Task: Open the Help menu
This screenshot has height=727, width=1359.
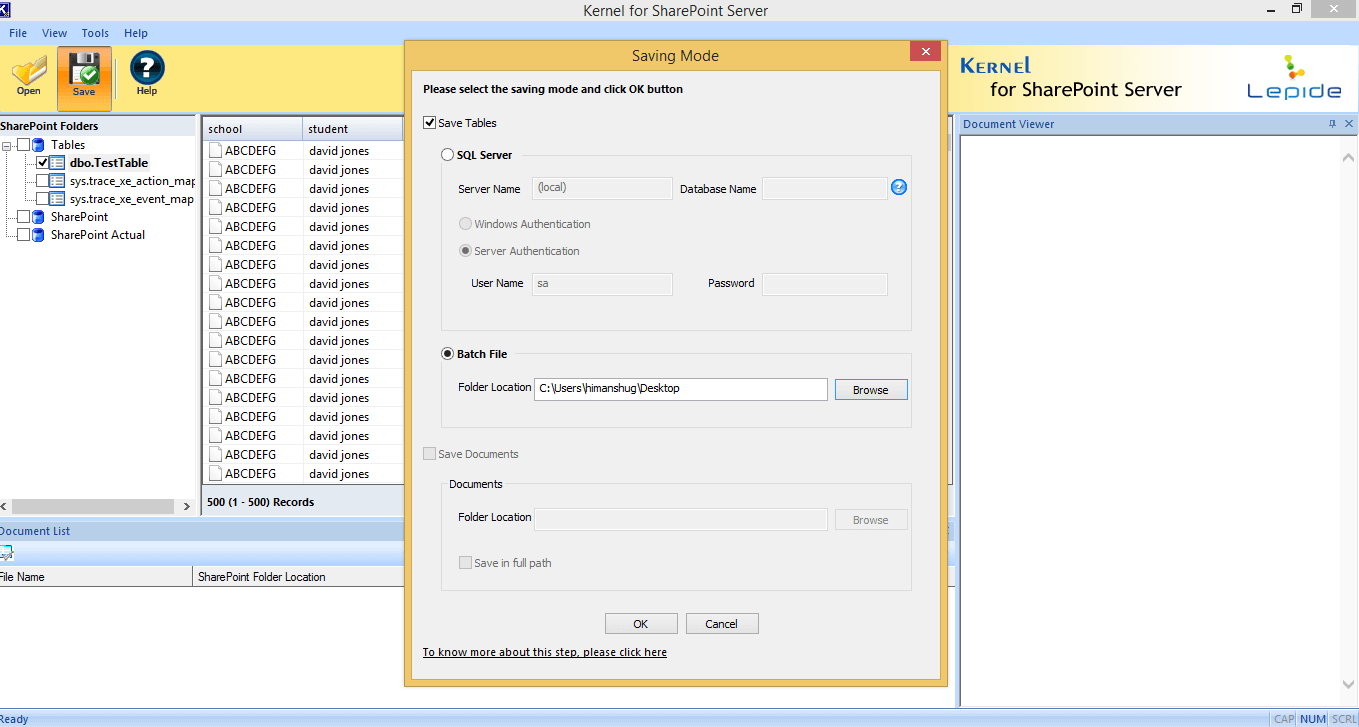Action: click(136, 33)
